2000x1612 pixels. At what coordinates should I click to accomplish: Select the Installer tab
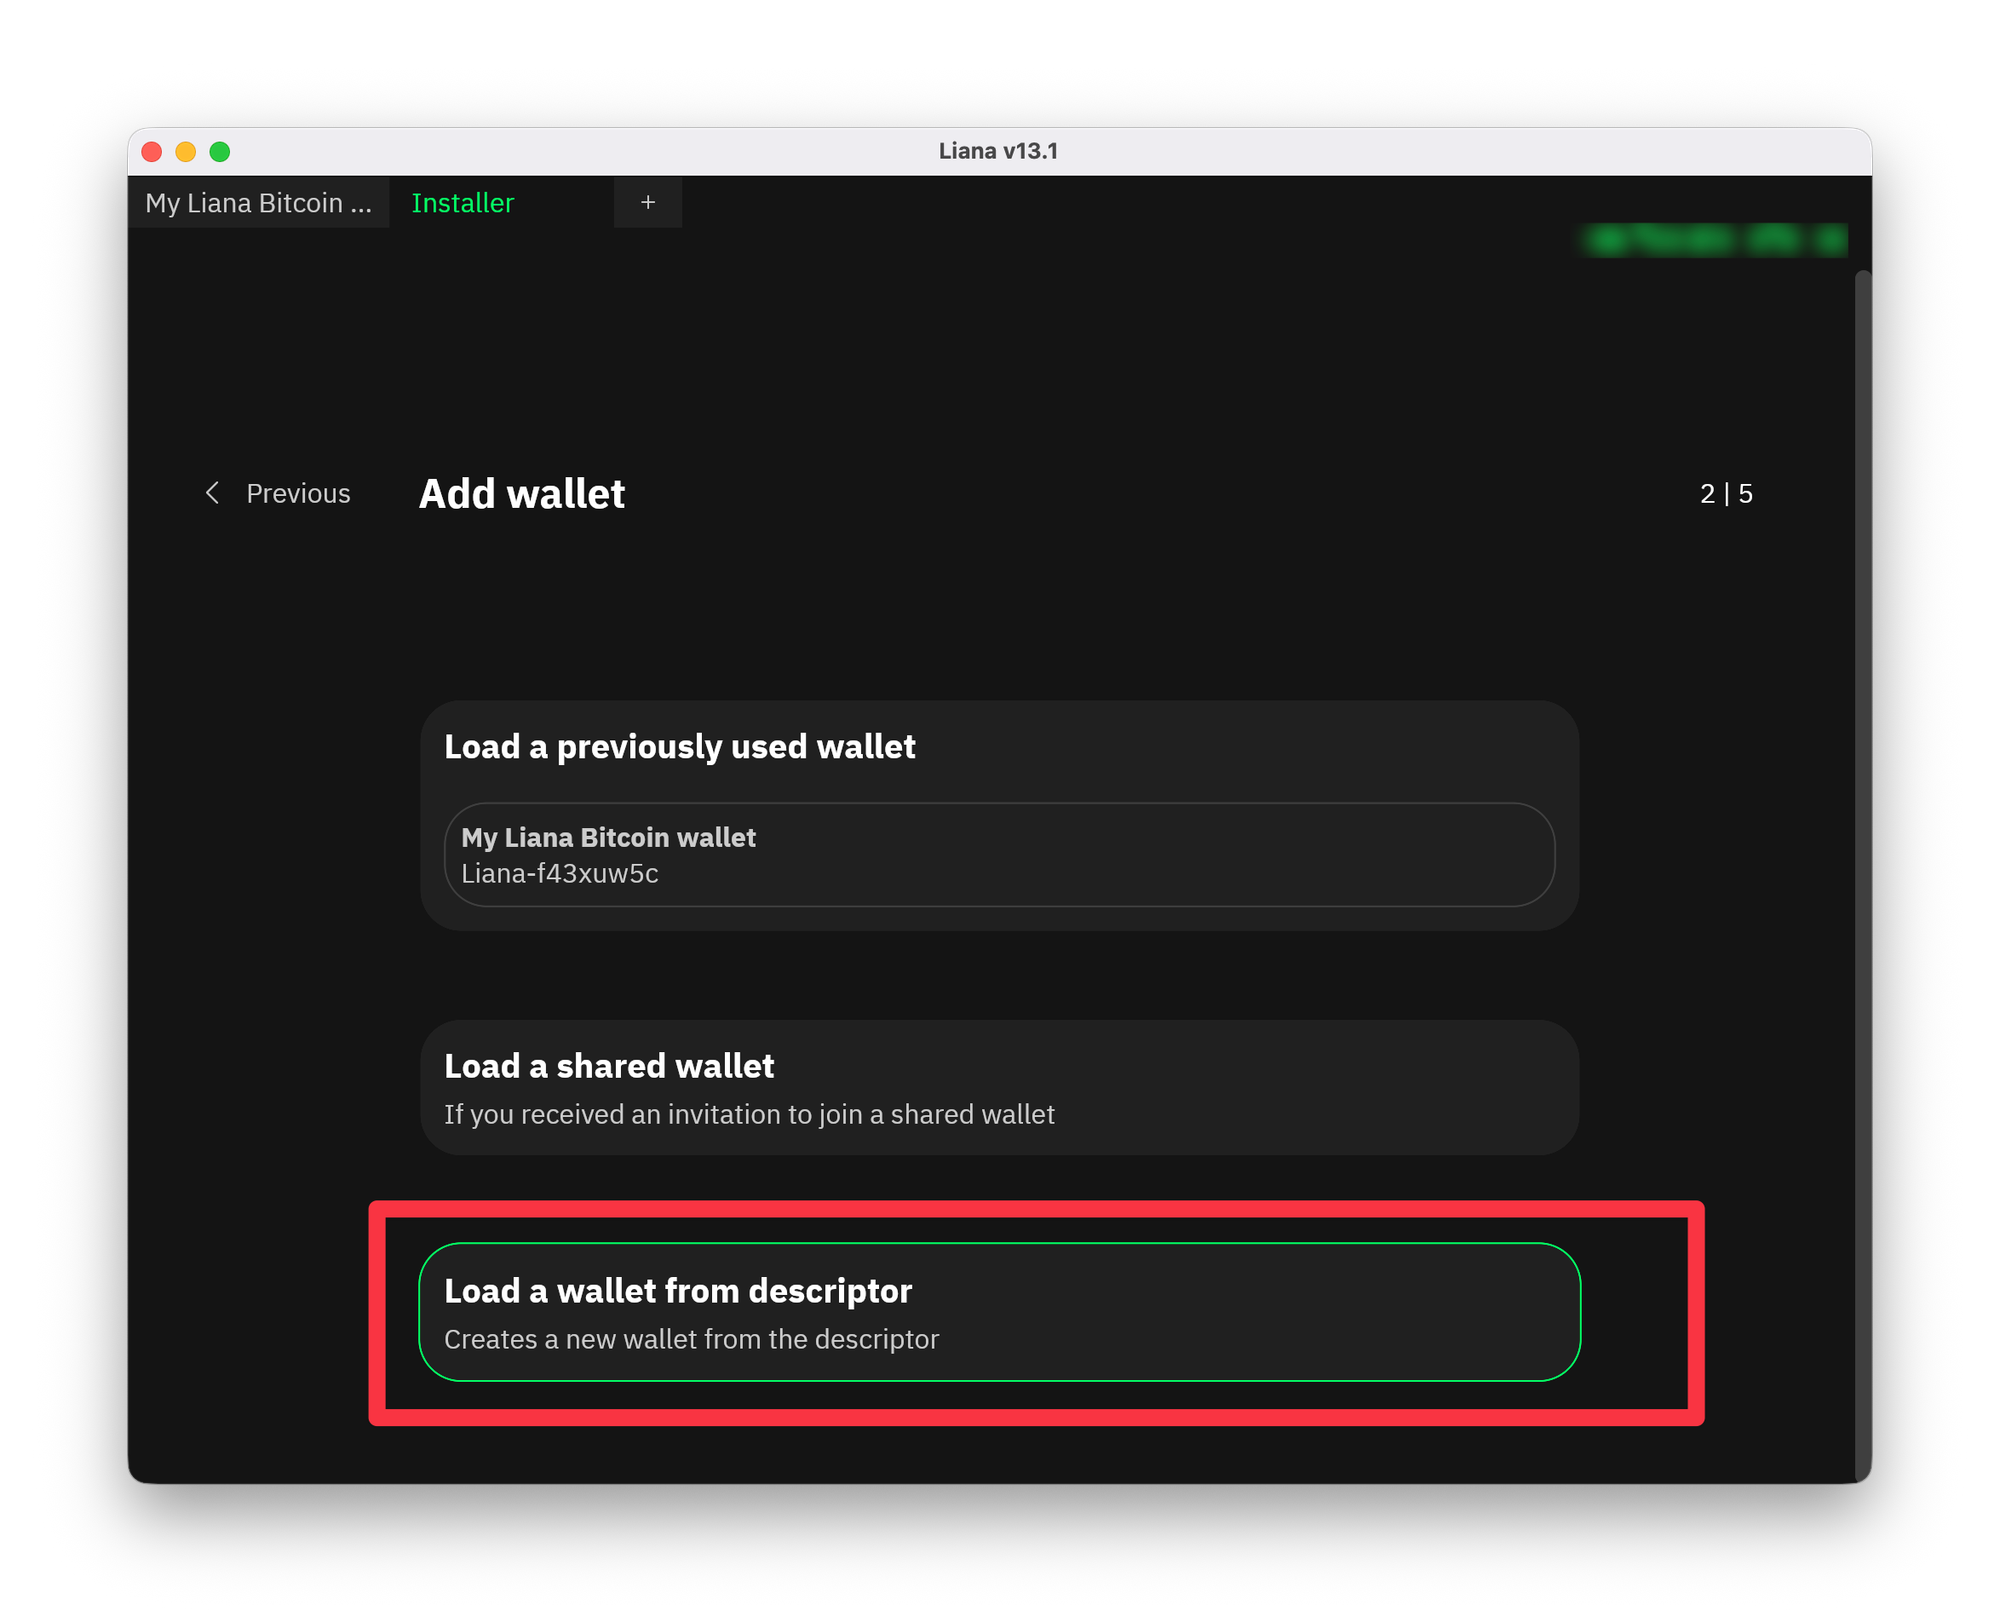pos(463,203)
